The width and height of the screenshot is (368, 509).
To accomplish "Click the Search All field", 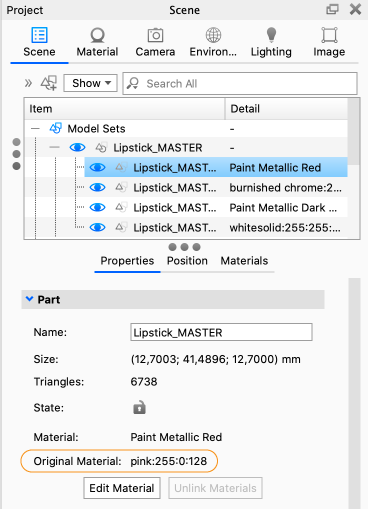I will pyautogui.click(x=240, y=83).
